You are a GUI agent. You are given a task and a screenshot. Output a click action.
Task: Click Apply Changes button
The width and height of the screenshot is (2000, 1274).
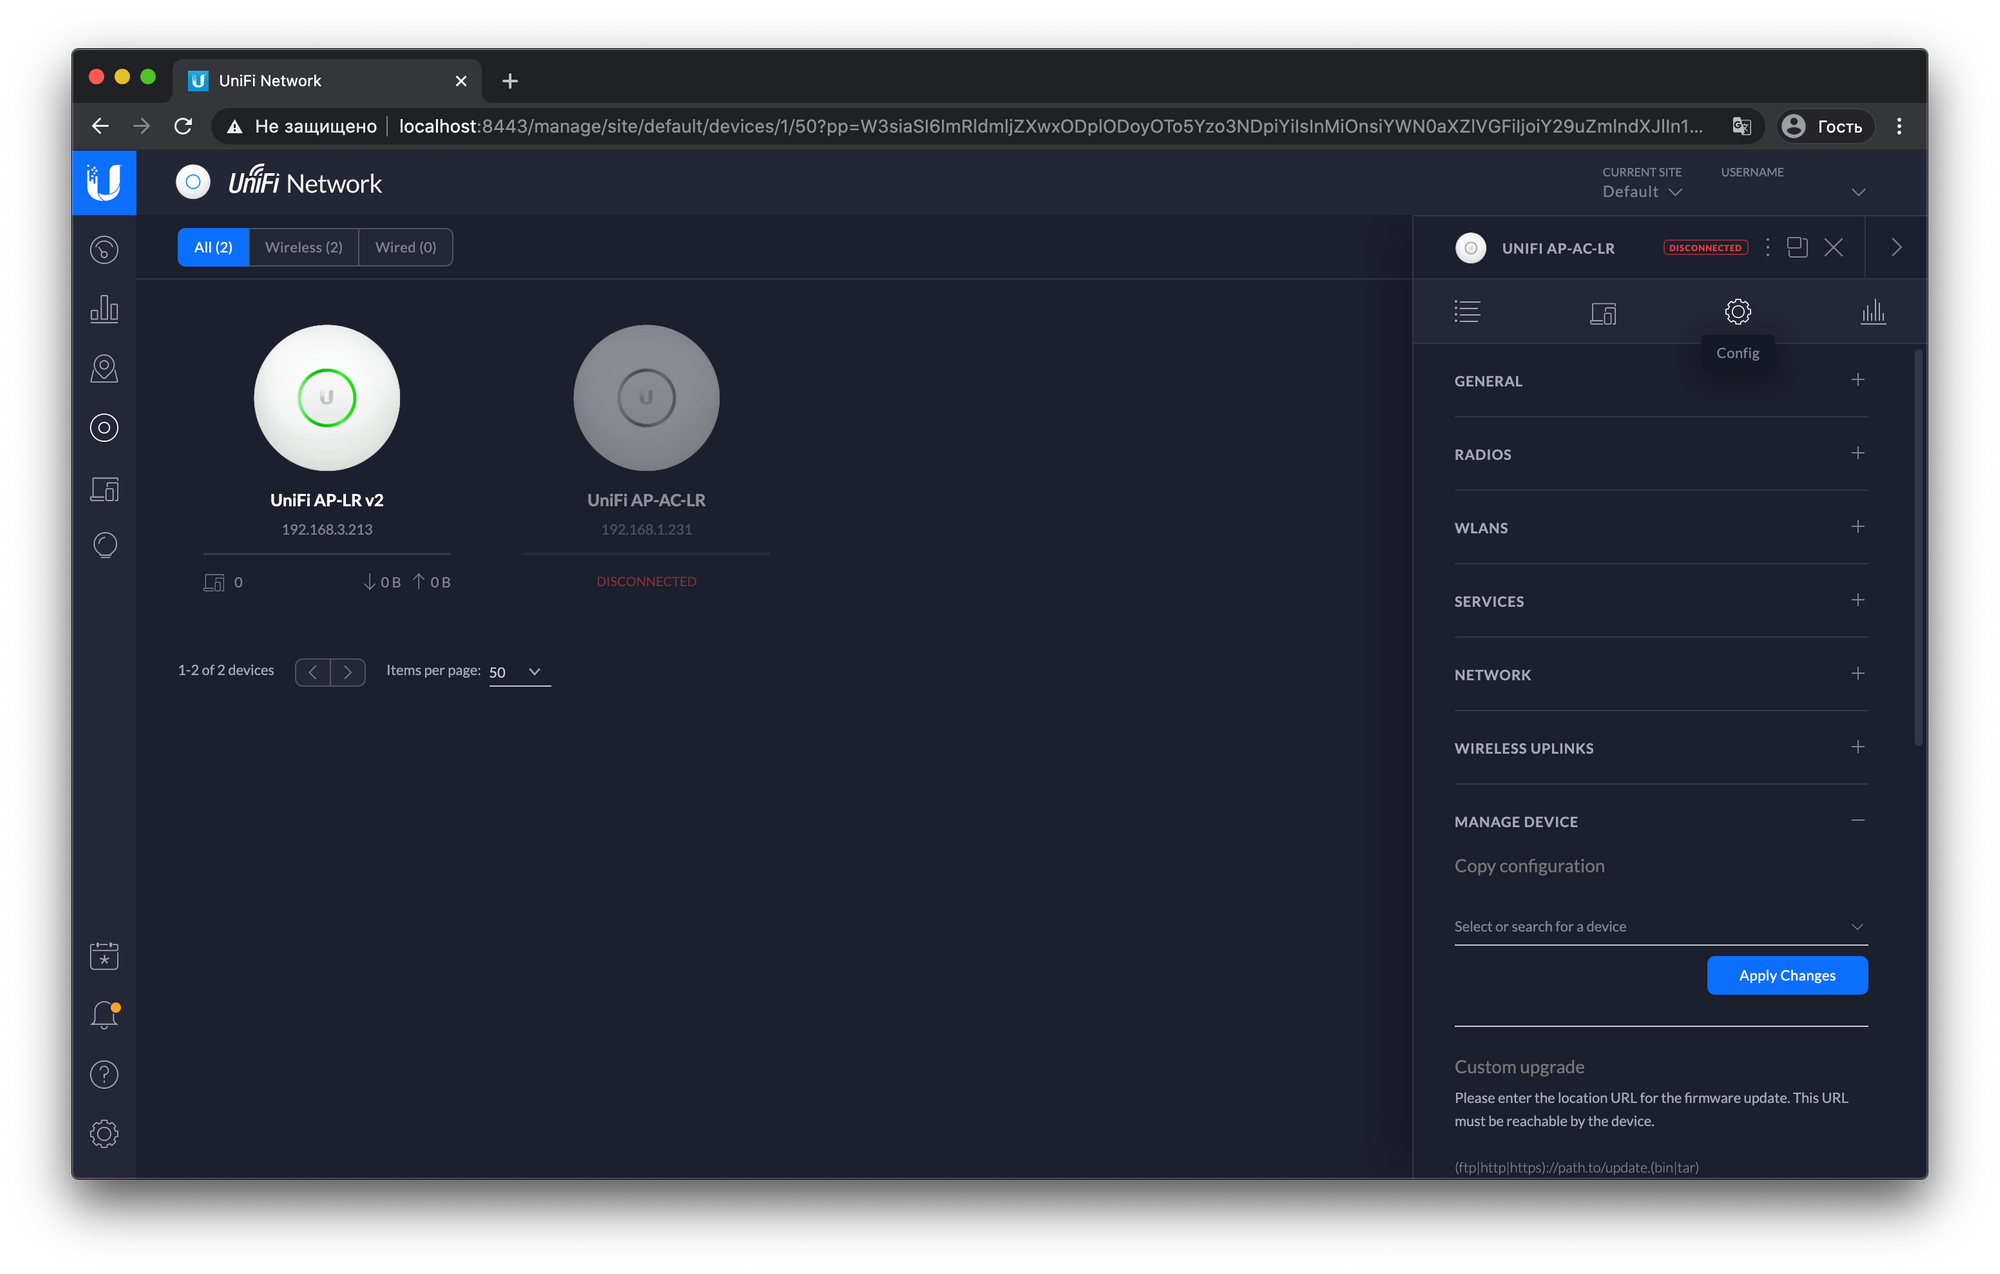(x=1786, y=974)
